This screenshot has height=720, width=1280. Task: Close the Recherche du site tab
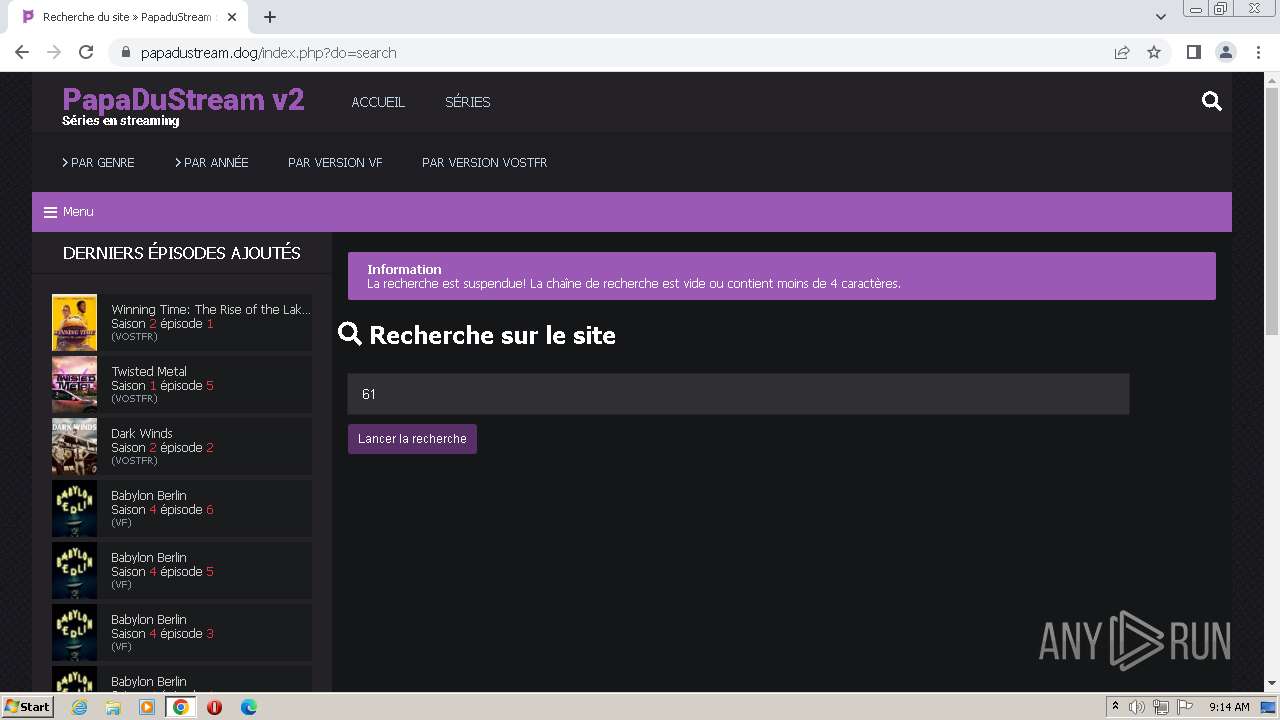(x=232, y=17)
